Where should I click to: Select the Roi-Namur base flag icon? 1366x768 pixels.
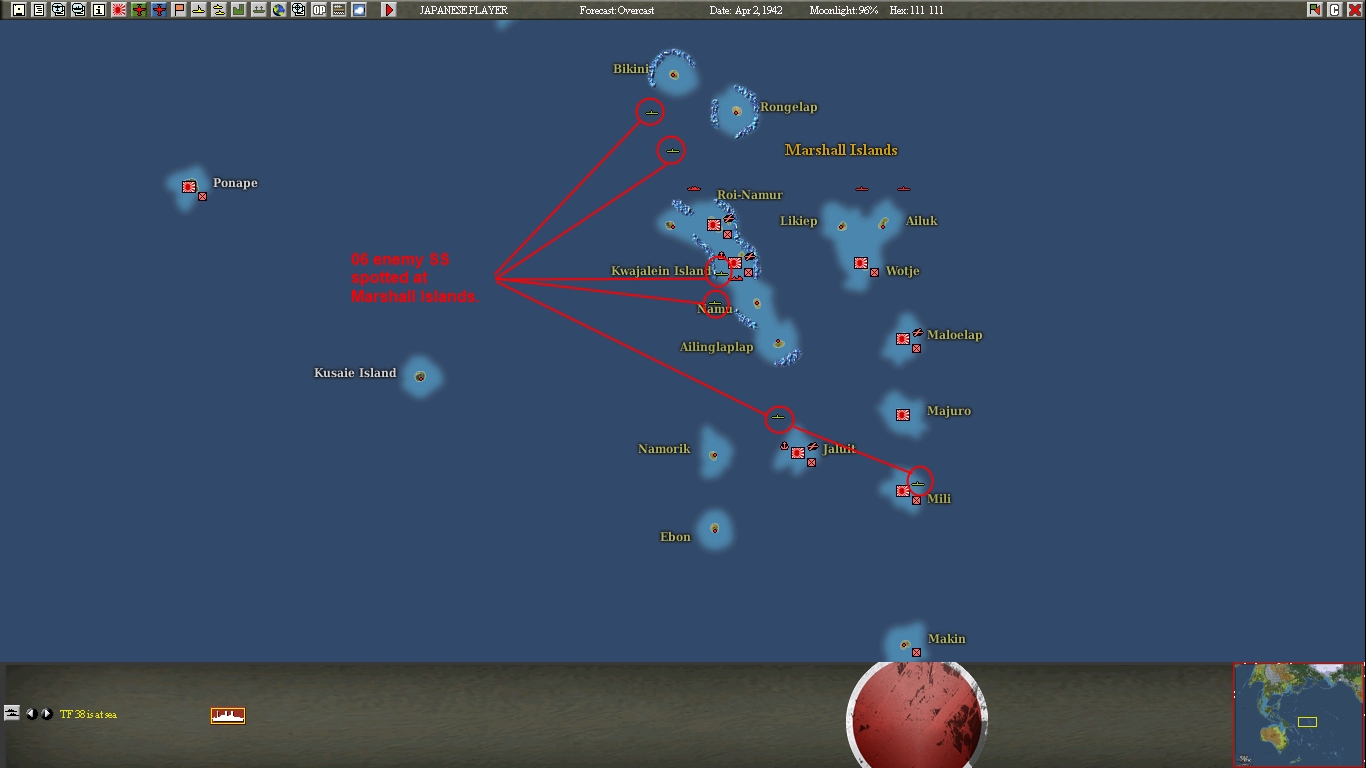(714, 225)
